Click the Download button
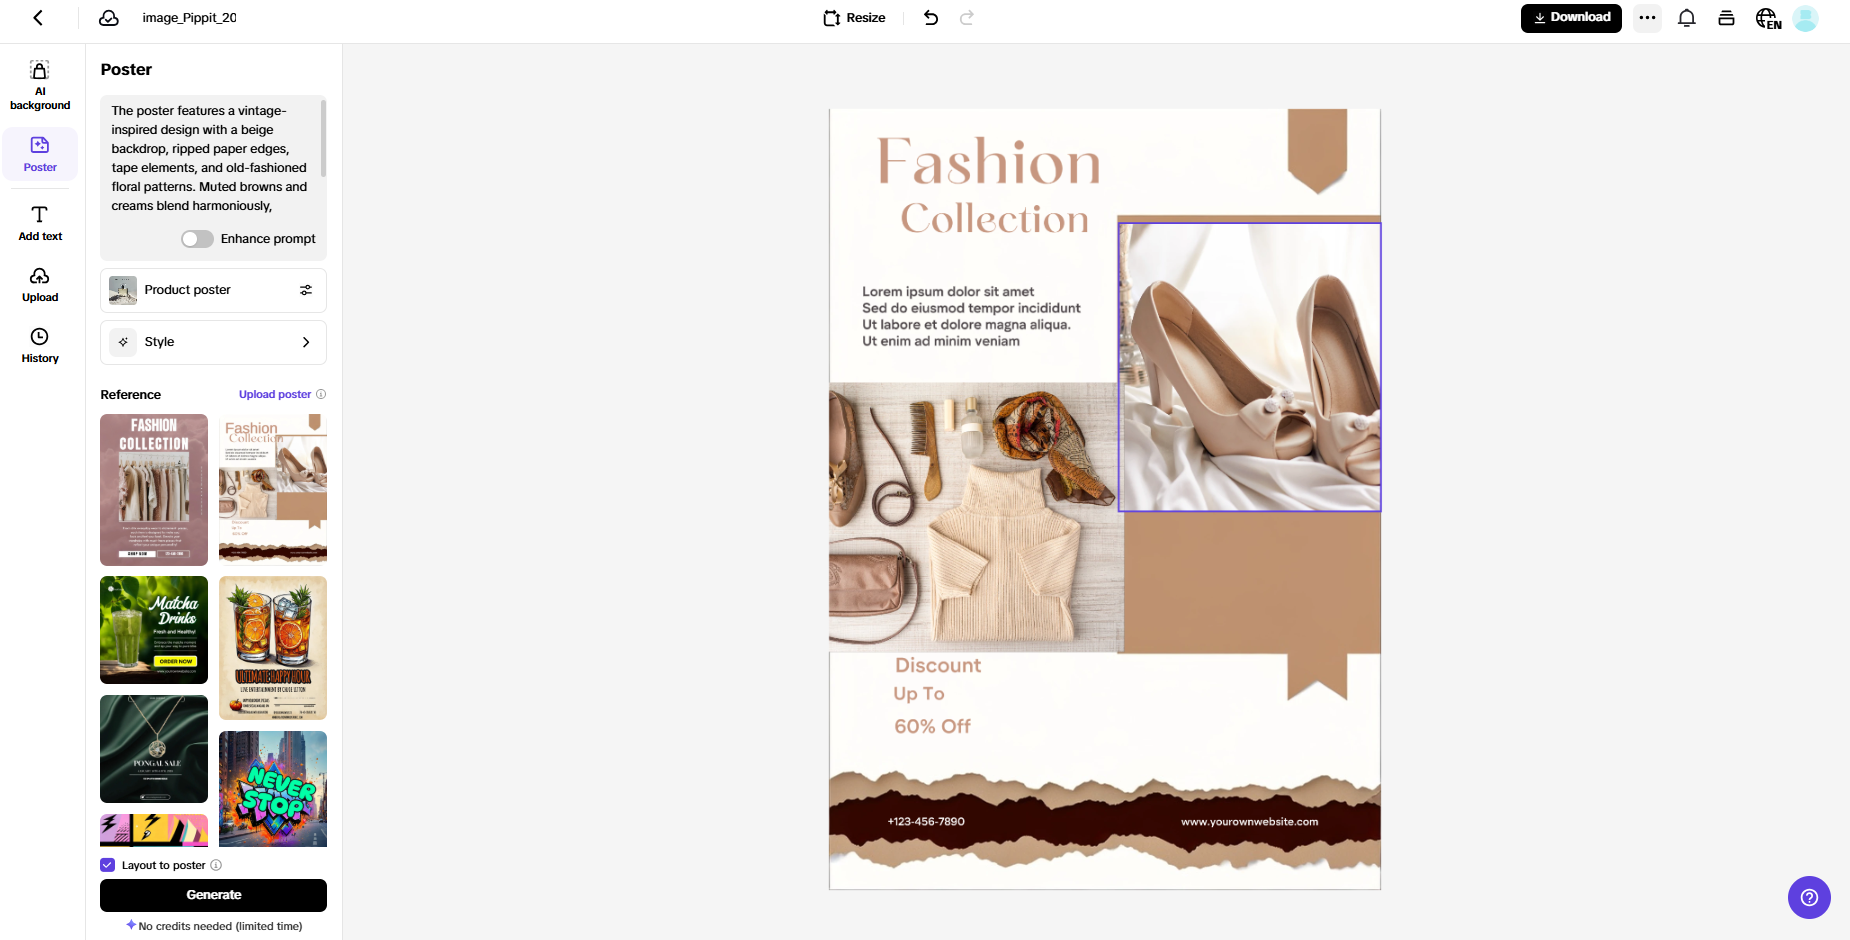Viewport: 1850px width, 940px height. [1570, 17]
